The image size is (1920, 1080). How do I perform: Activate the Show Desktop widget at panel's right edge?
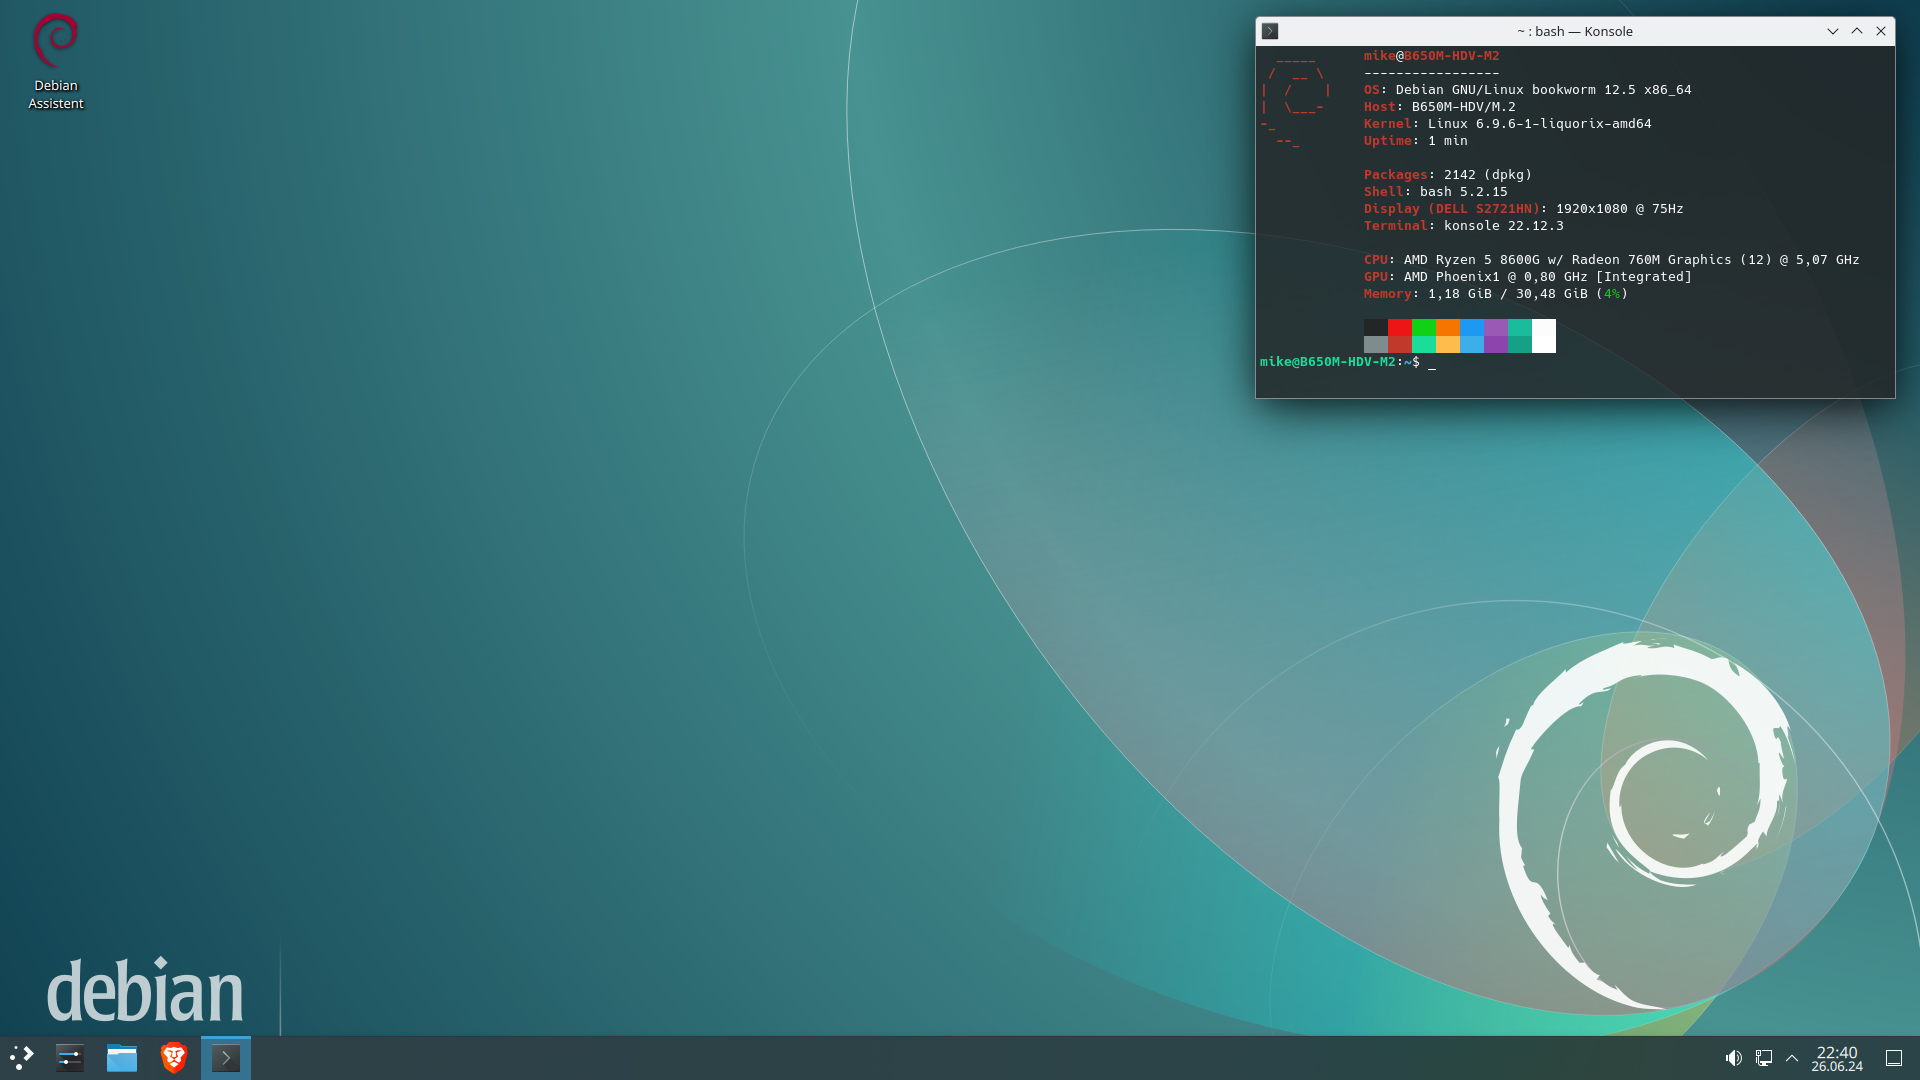[1896, 1057]
